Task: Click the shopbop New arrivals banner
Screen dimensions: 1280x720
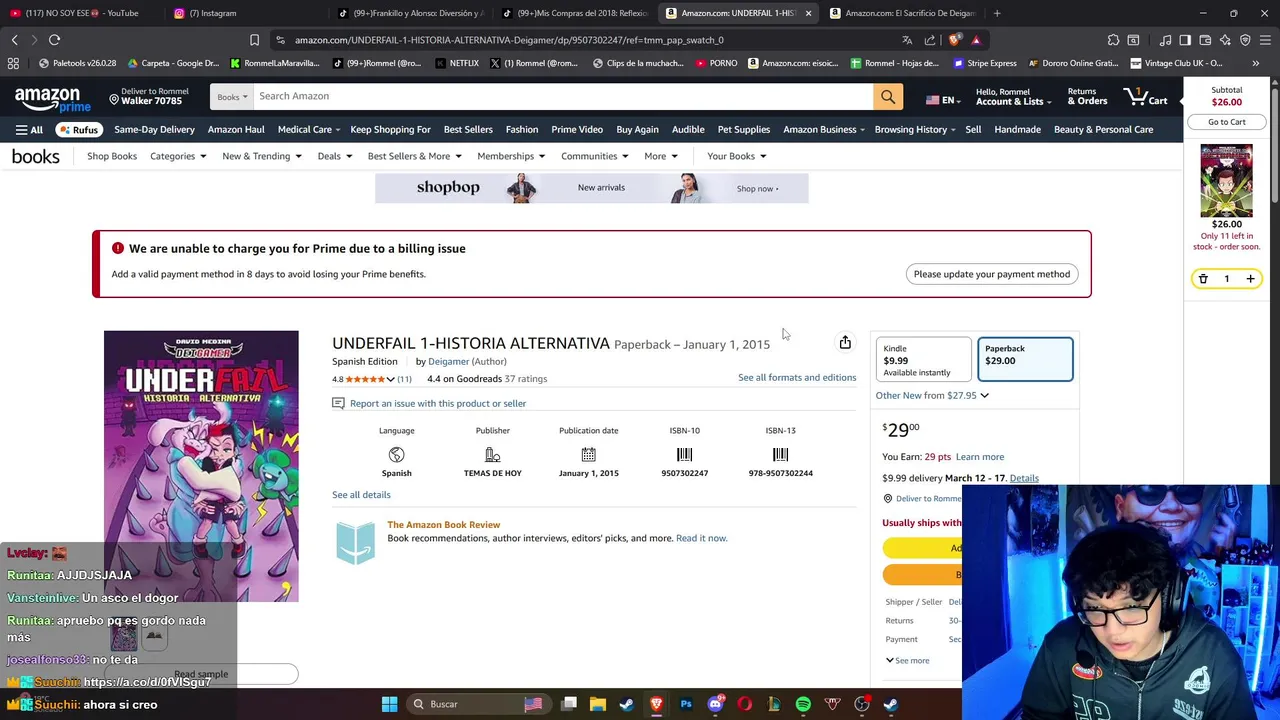Action: tap(591, 188)
